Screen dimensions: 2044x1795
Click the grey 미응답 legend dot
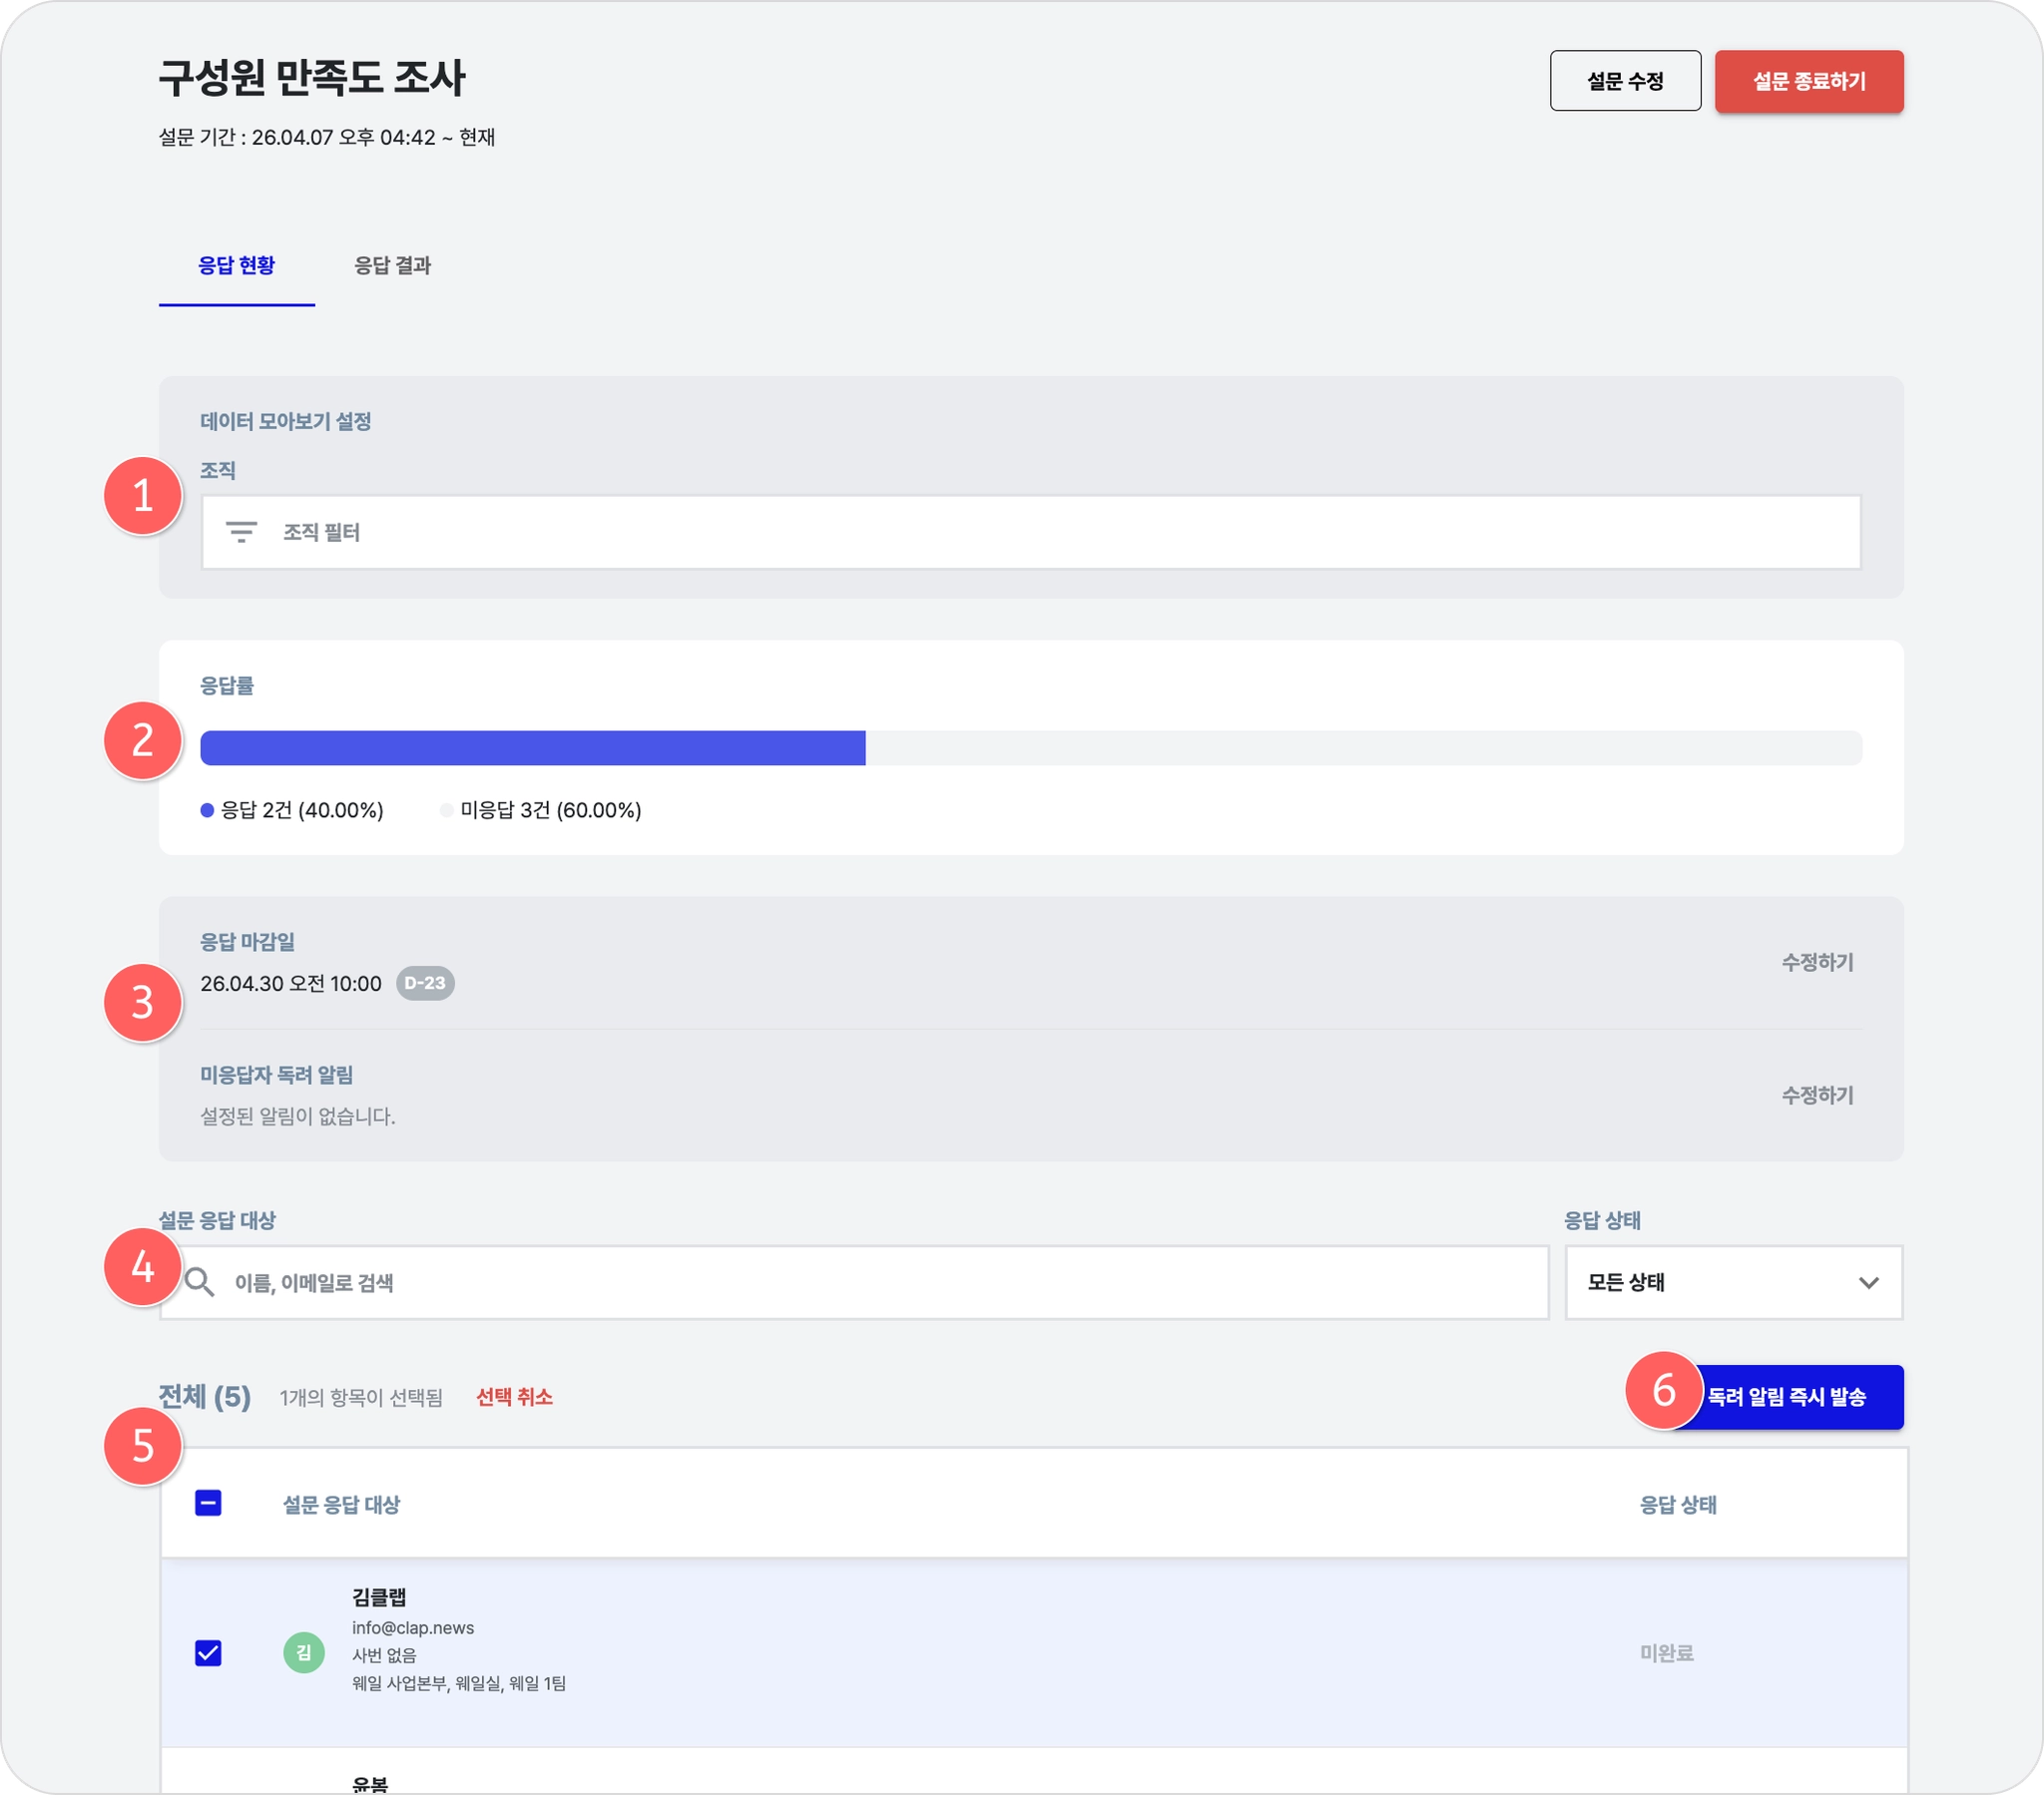pyautogui.click(x=446, y=810)
